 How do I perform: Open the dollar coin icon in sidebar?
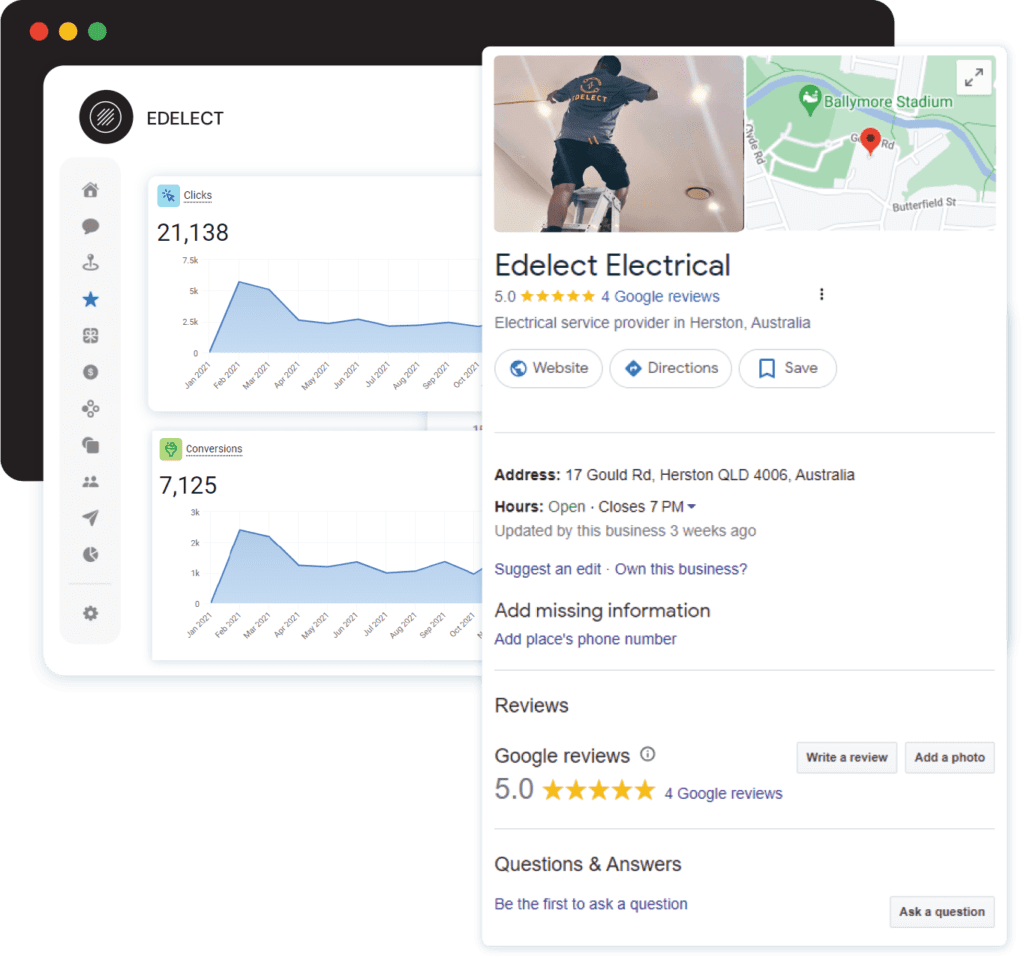[x=91, y=372]
